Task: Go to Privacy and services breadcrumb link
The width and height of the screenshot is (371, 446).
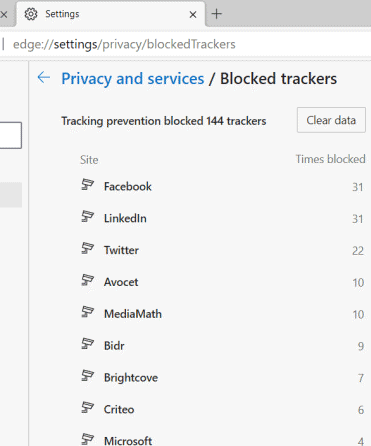Action: click(x=133, y=79)
